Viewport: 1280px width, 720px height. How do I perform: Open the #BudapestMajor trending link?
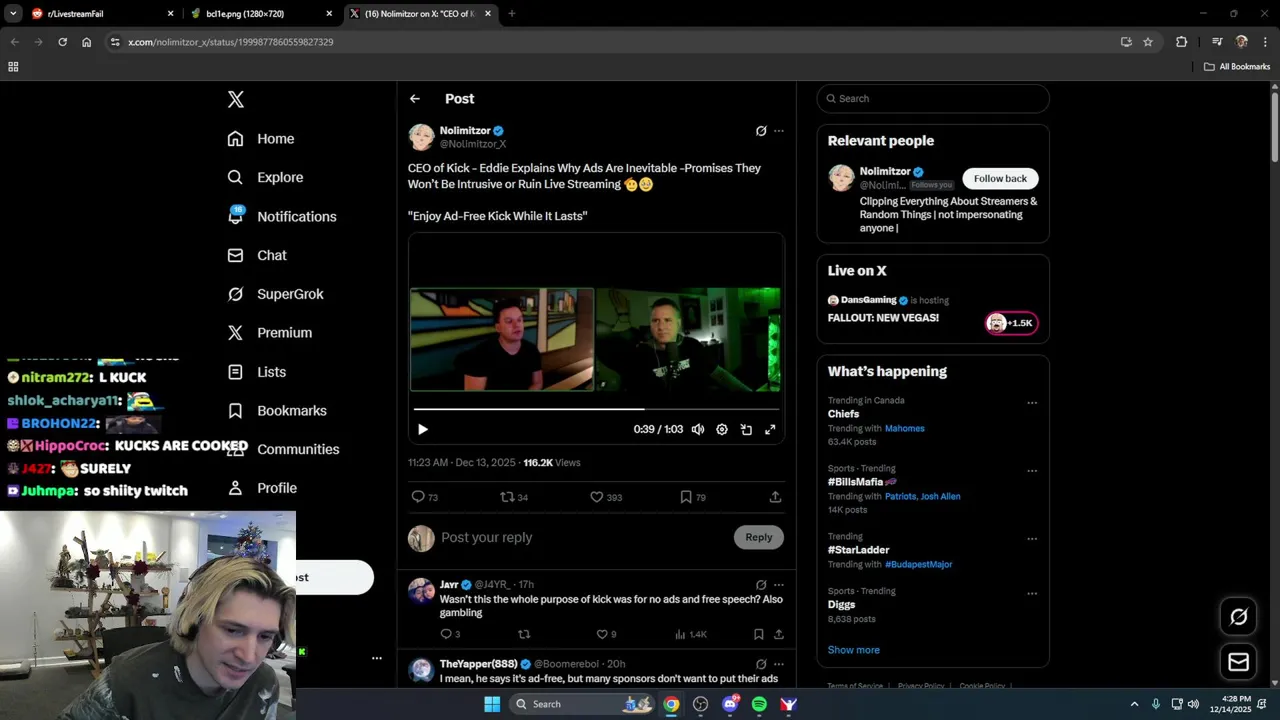[x=918, y=564]
